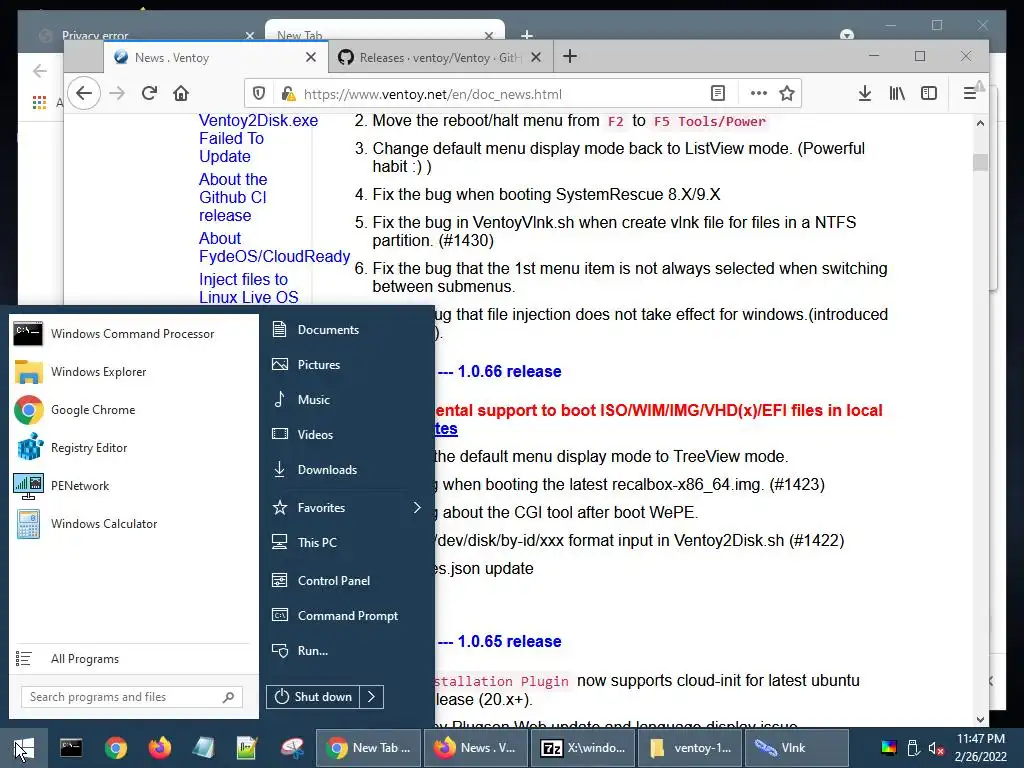Switch to News Ventoy Firefox taskbar button
This screenshot has width=1024, height=768.
[x=477, y=748]
